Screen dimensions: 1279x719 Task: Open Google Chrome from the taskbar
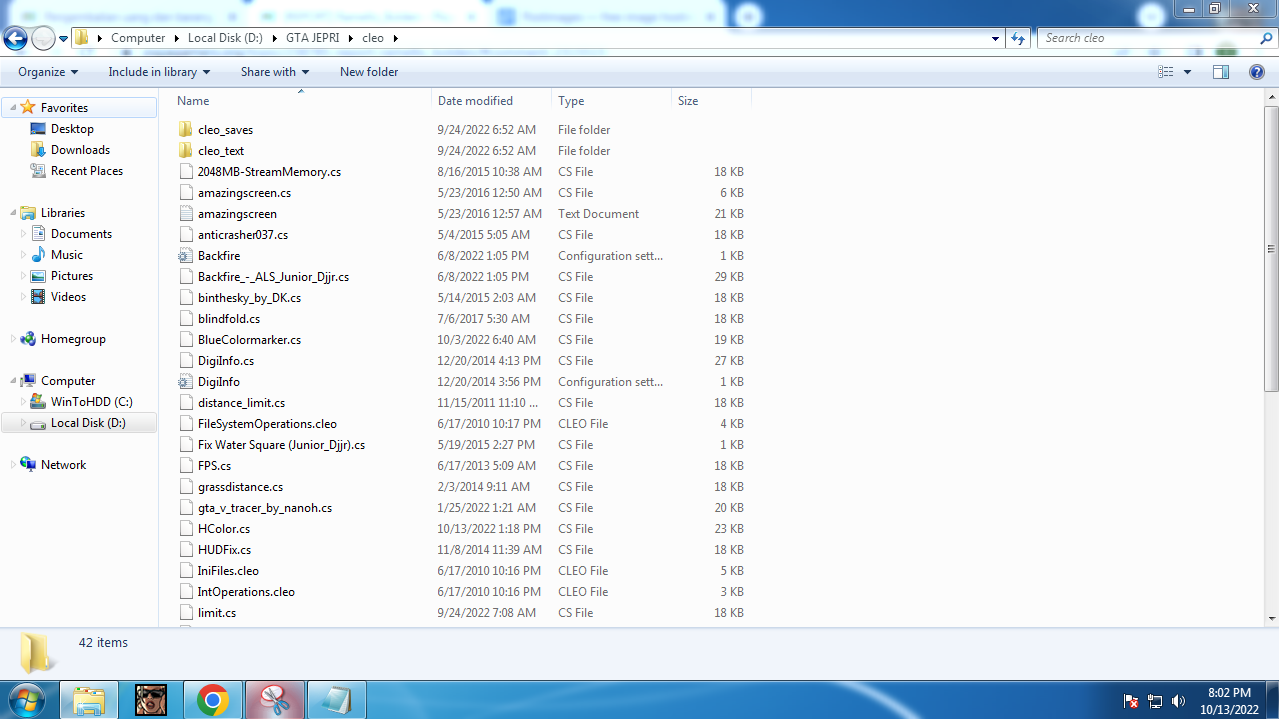[x=212, y=700]
